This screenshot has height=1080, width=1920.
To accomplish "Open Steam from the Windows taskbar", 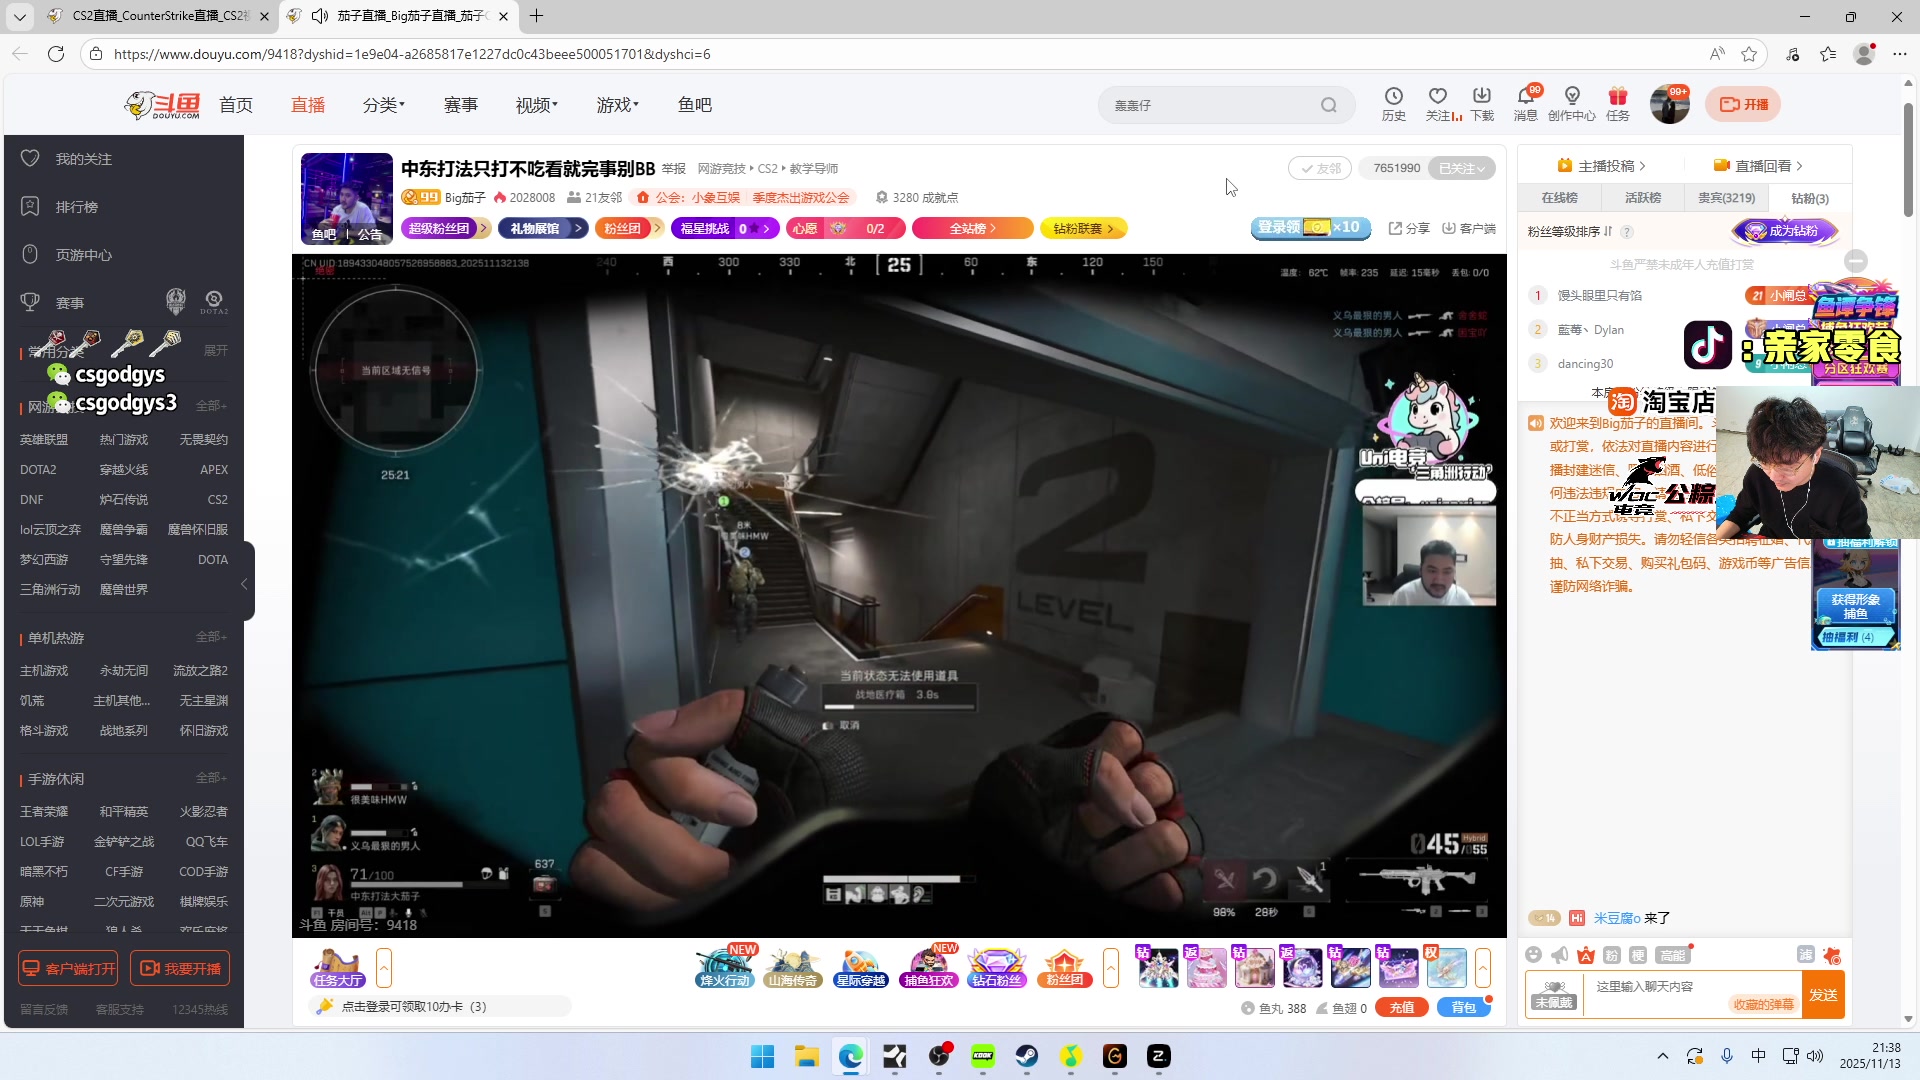I will coord(1027,1056).
